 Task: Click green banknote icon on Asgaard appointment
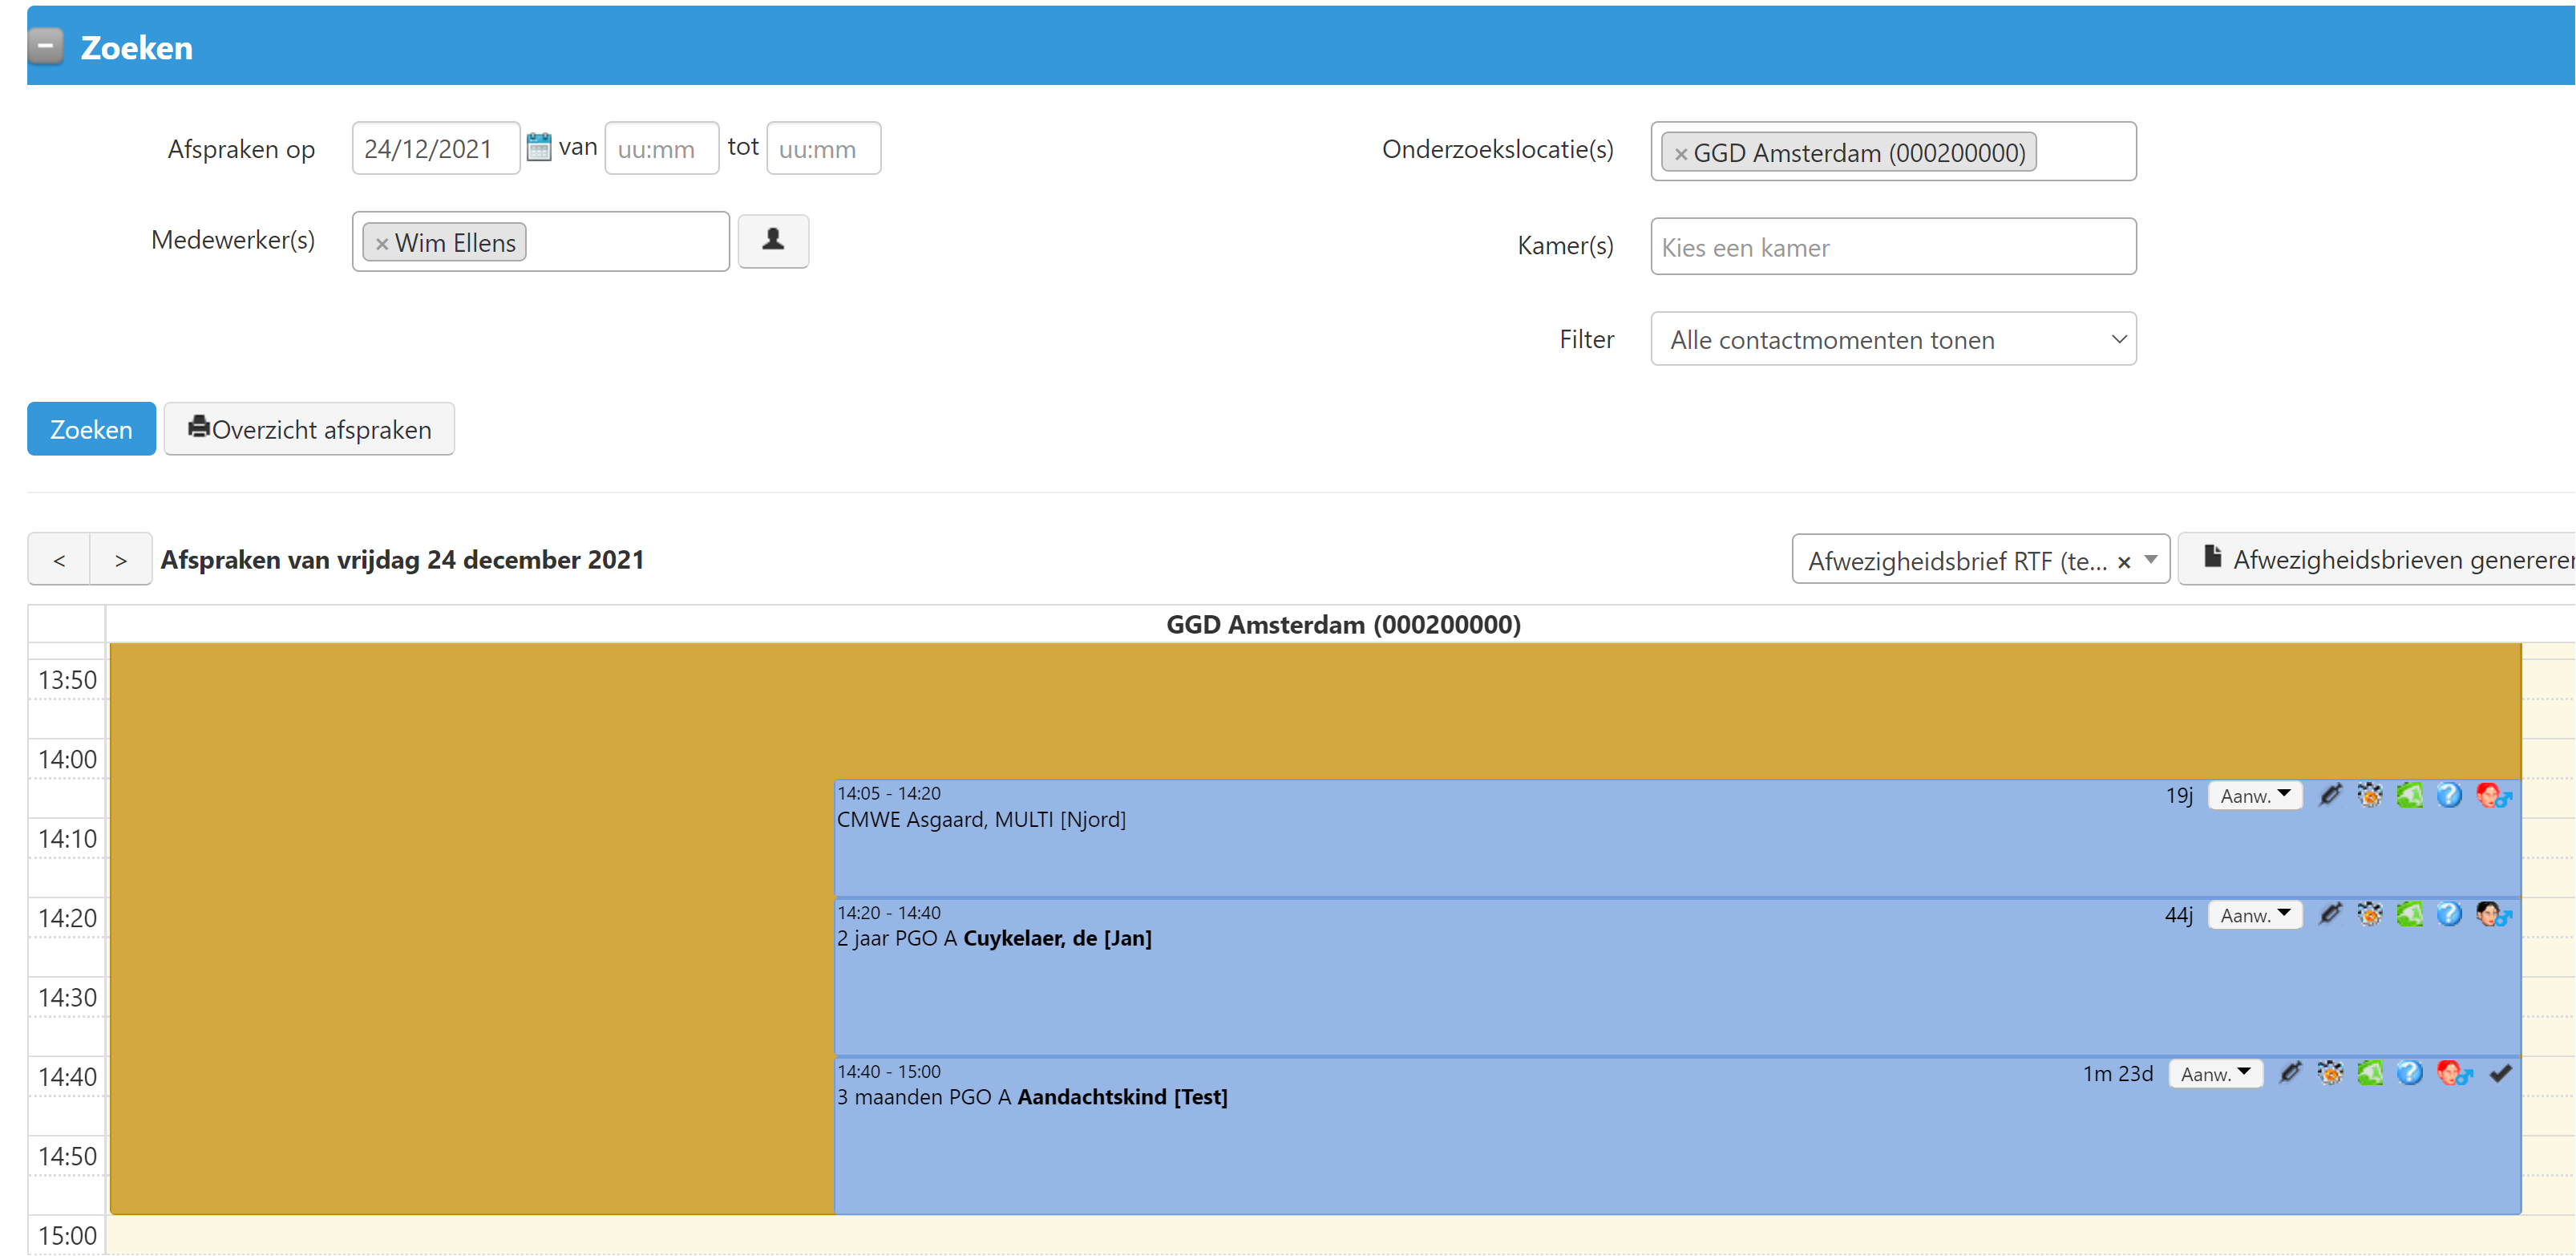point(2409,795)
